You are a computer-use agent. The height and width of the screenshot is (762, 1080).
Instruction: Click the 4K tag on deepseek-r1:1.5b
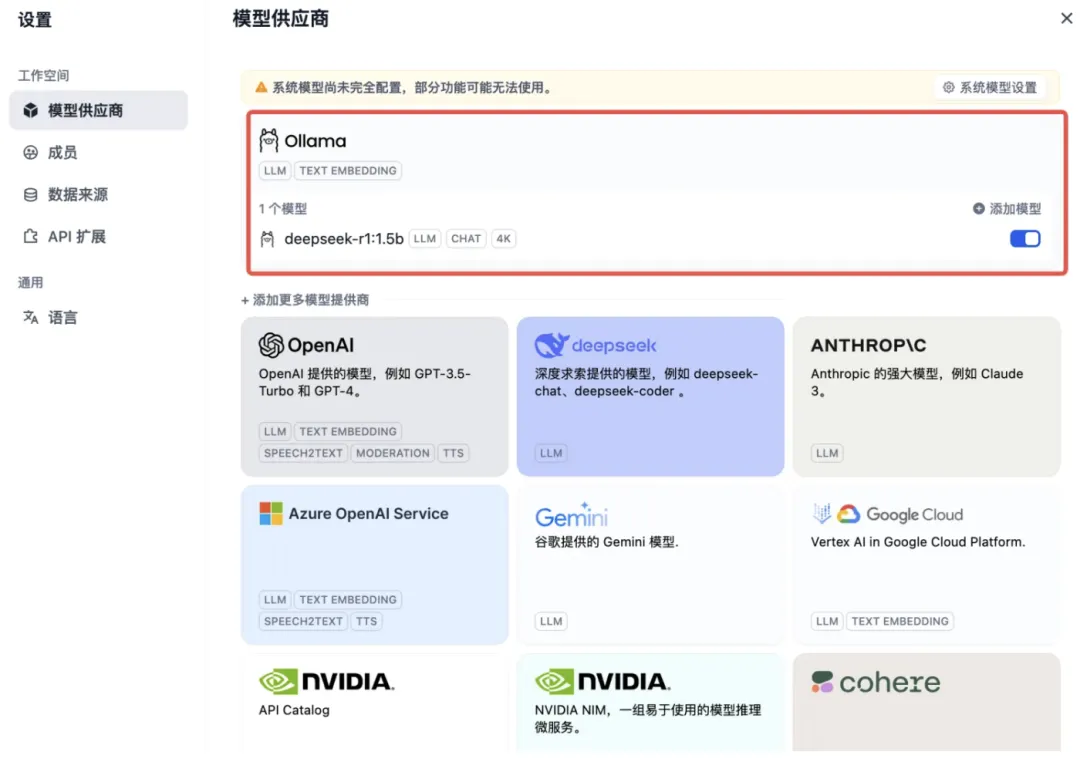click(x=503, y=239)
